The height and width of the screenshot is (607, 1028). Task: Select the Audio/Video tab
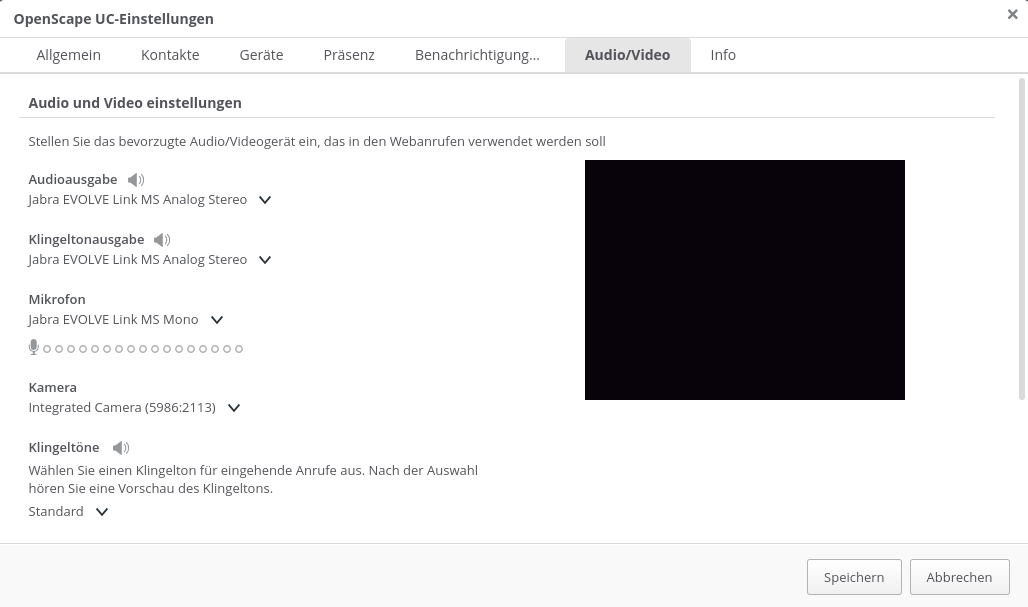pos(627,55)
